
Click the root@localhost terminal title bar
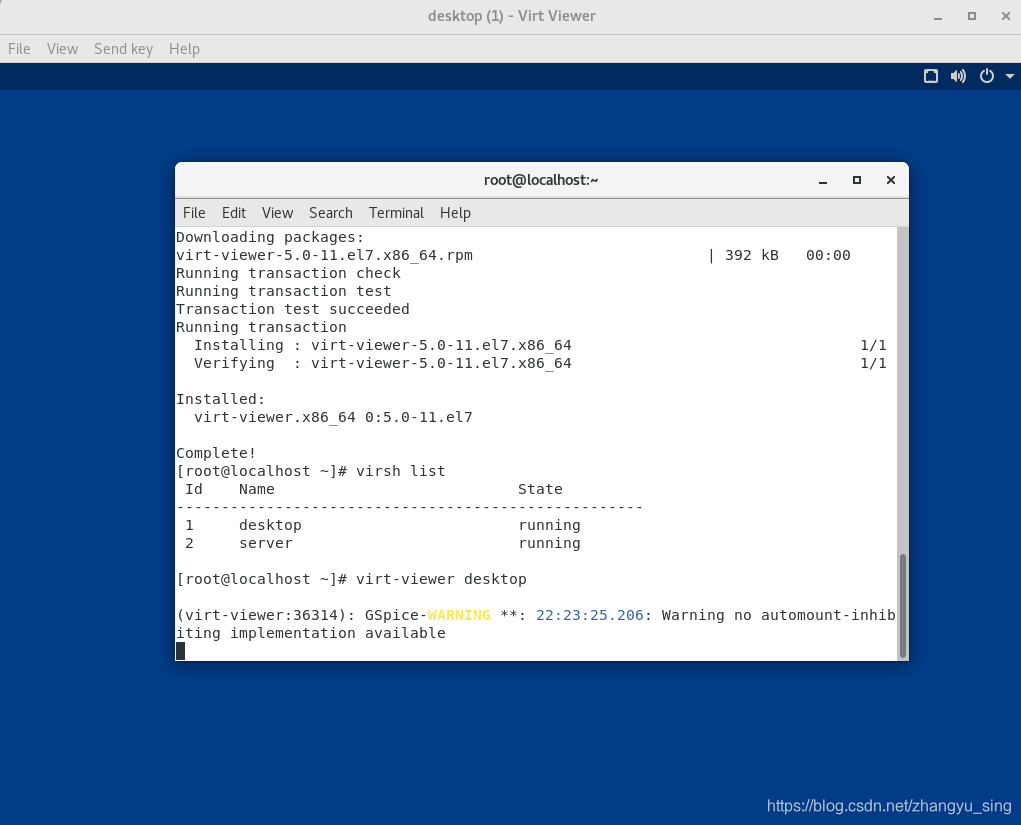[x=541, y=180]
